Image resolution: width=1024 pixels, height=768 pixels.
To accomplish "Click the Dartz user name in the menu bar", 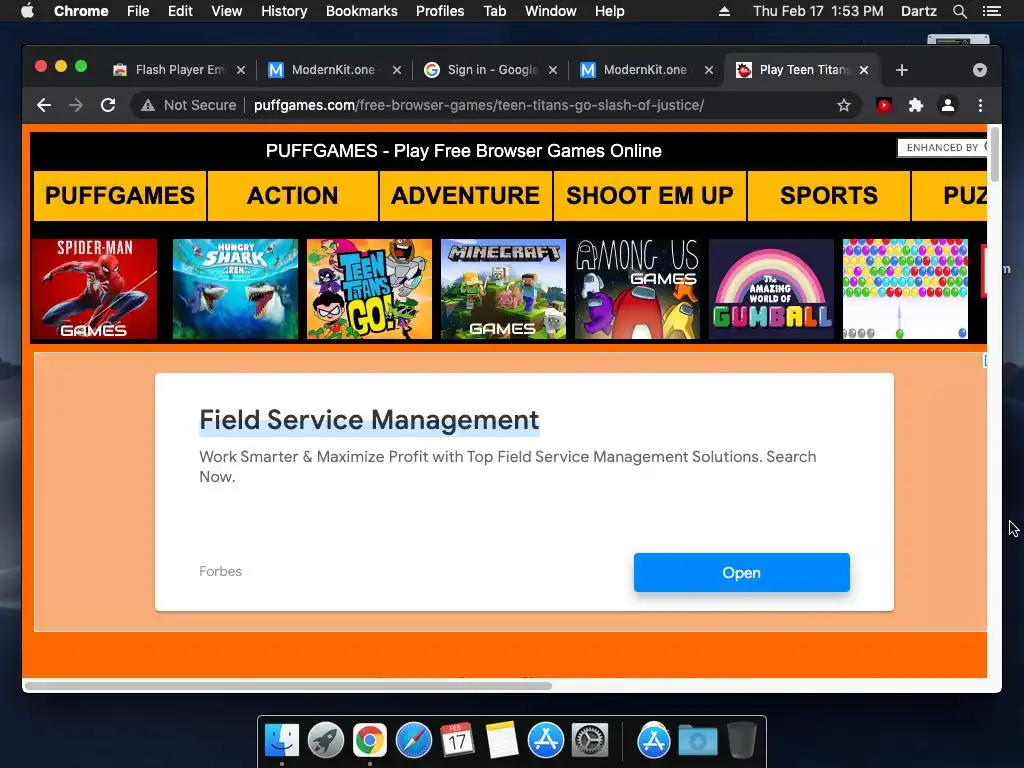I will tap(919, 11).
